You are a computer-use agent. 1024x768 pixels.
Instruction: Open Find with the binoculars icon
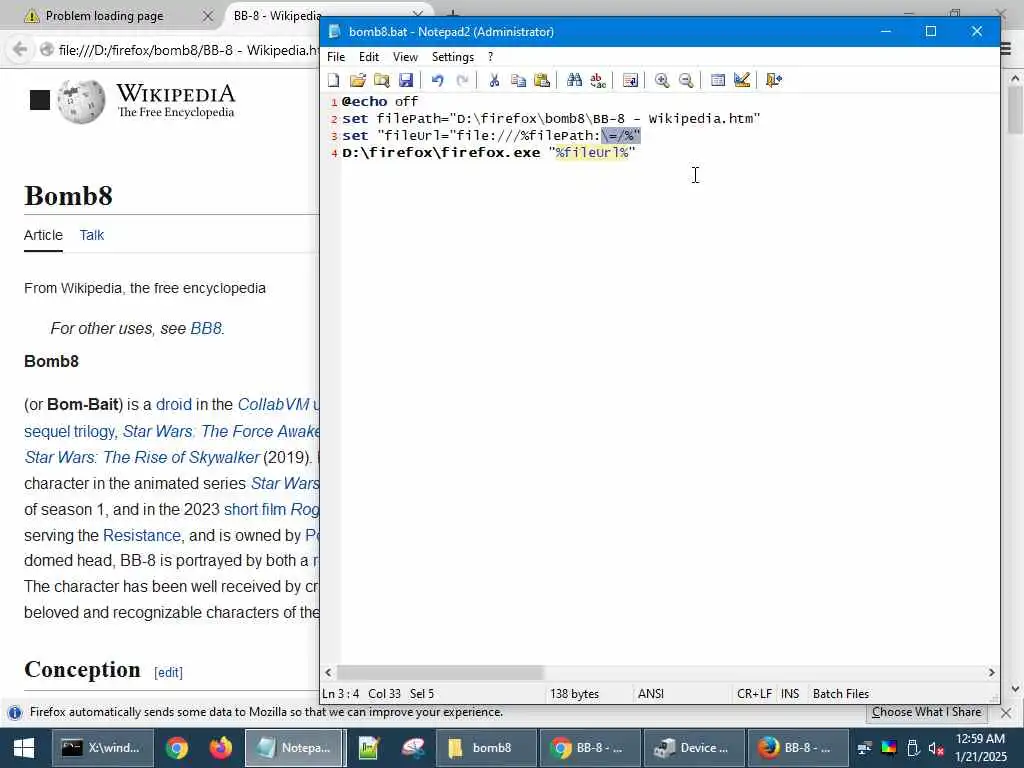(574, 80)
